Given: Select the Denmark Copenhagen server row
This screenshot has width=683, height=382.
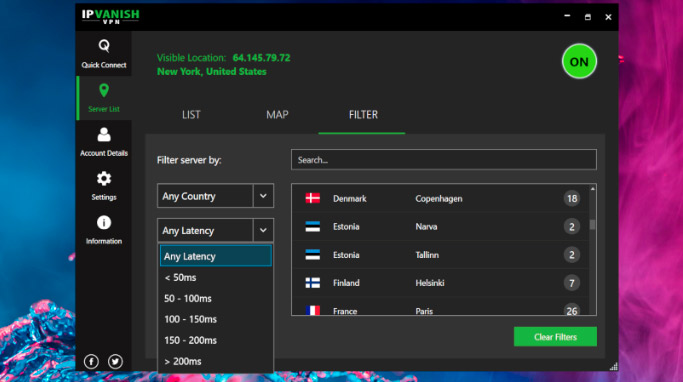Looking at the screenshot, I should tap(440, 199).
